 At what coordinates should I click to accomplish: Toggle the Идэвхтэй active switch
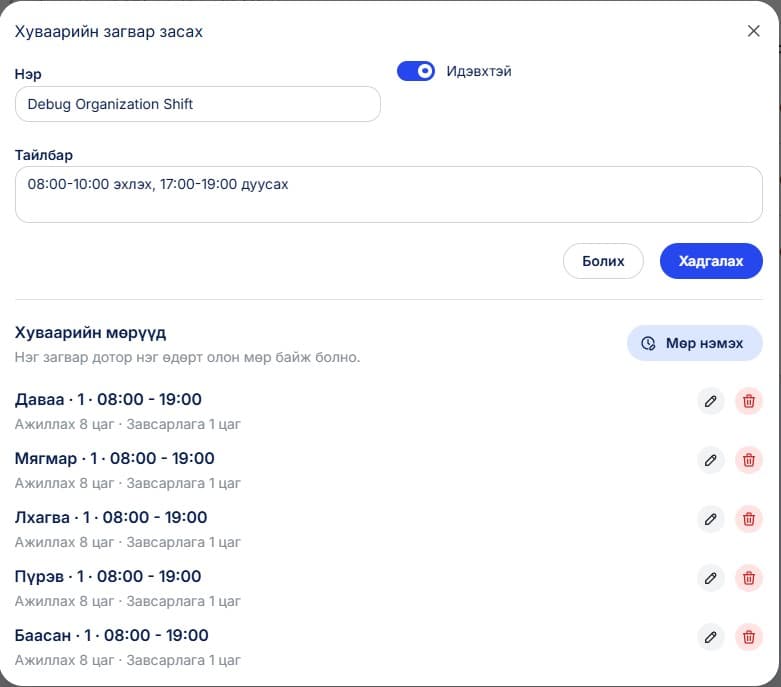coord(415,71)
